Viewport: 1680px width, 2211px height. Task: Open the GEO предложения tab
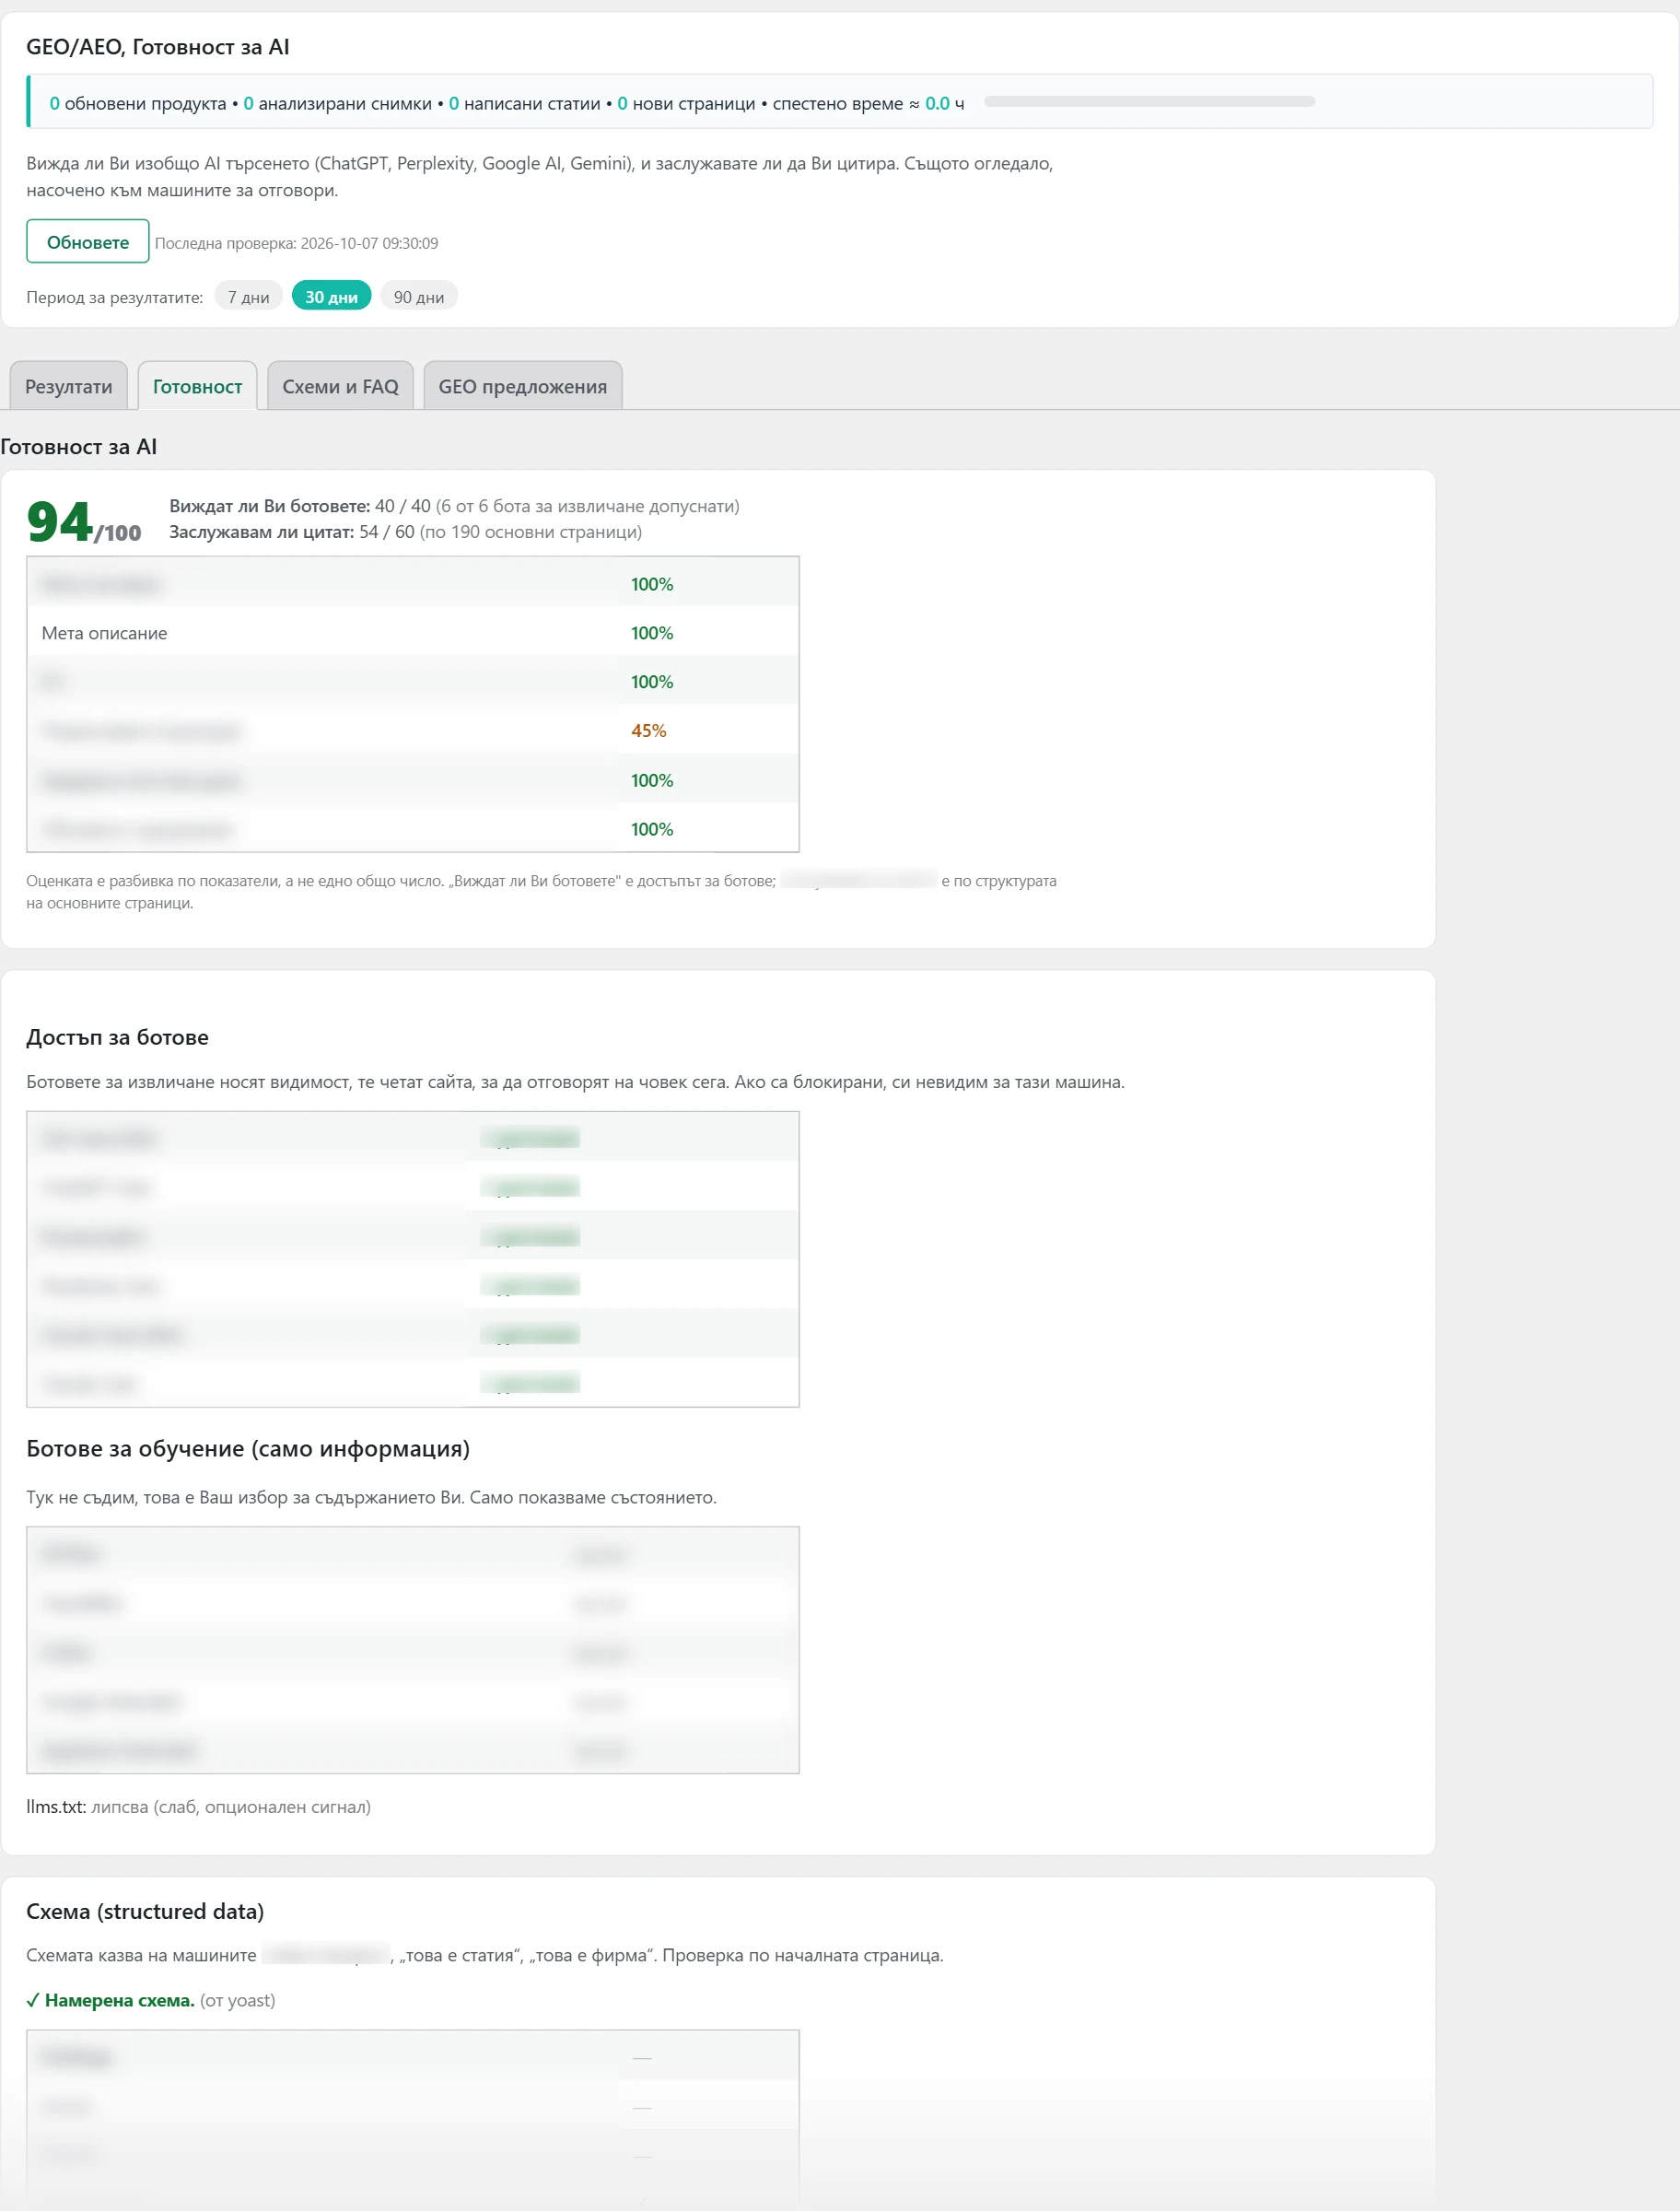click(522, 386)
